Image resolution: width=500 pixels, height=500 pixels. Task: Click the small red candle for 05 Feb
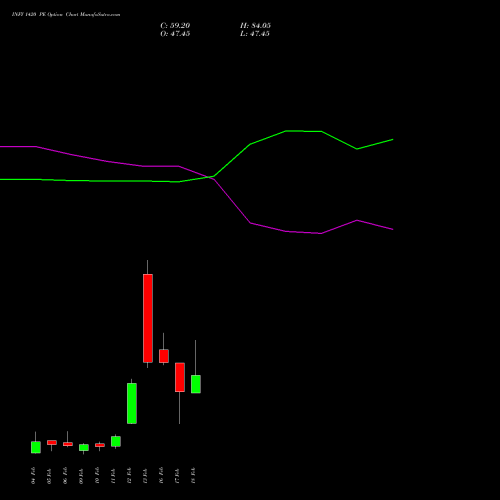pos(52,442)
